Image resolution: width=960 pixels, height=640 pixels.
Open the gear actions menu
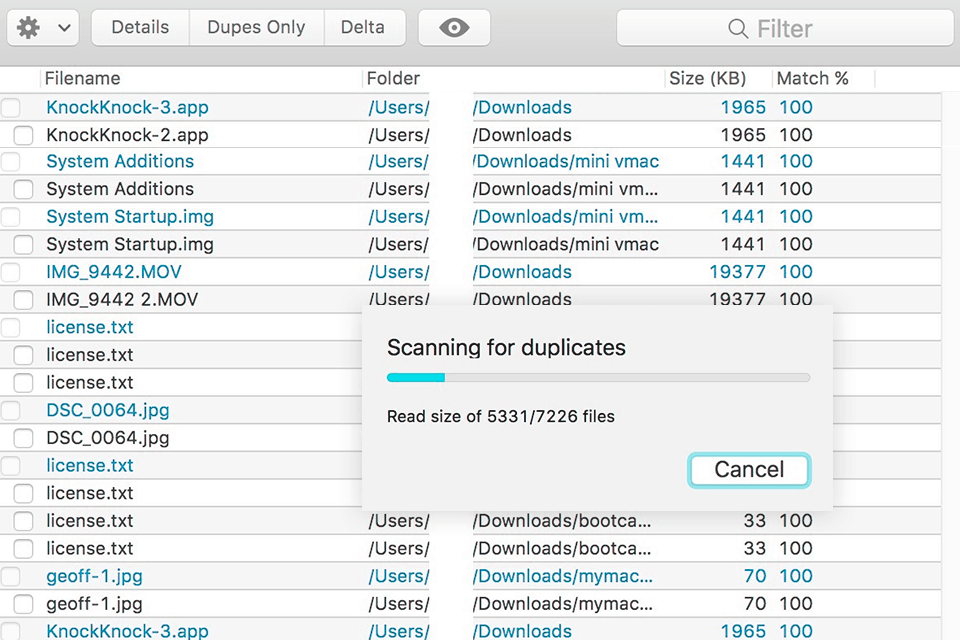pyautogui.click(x=27, y=28)
